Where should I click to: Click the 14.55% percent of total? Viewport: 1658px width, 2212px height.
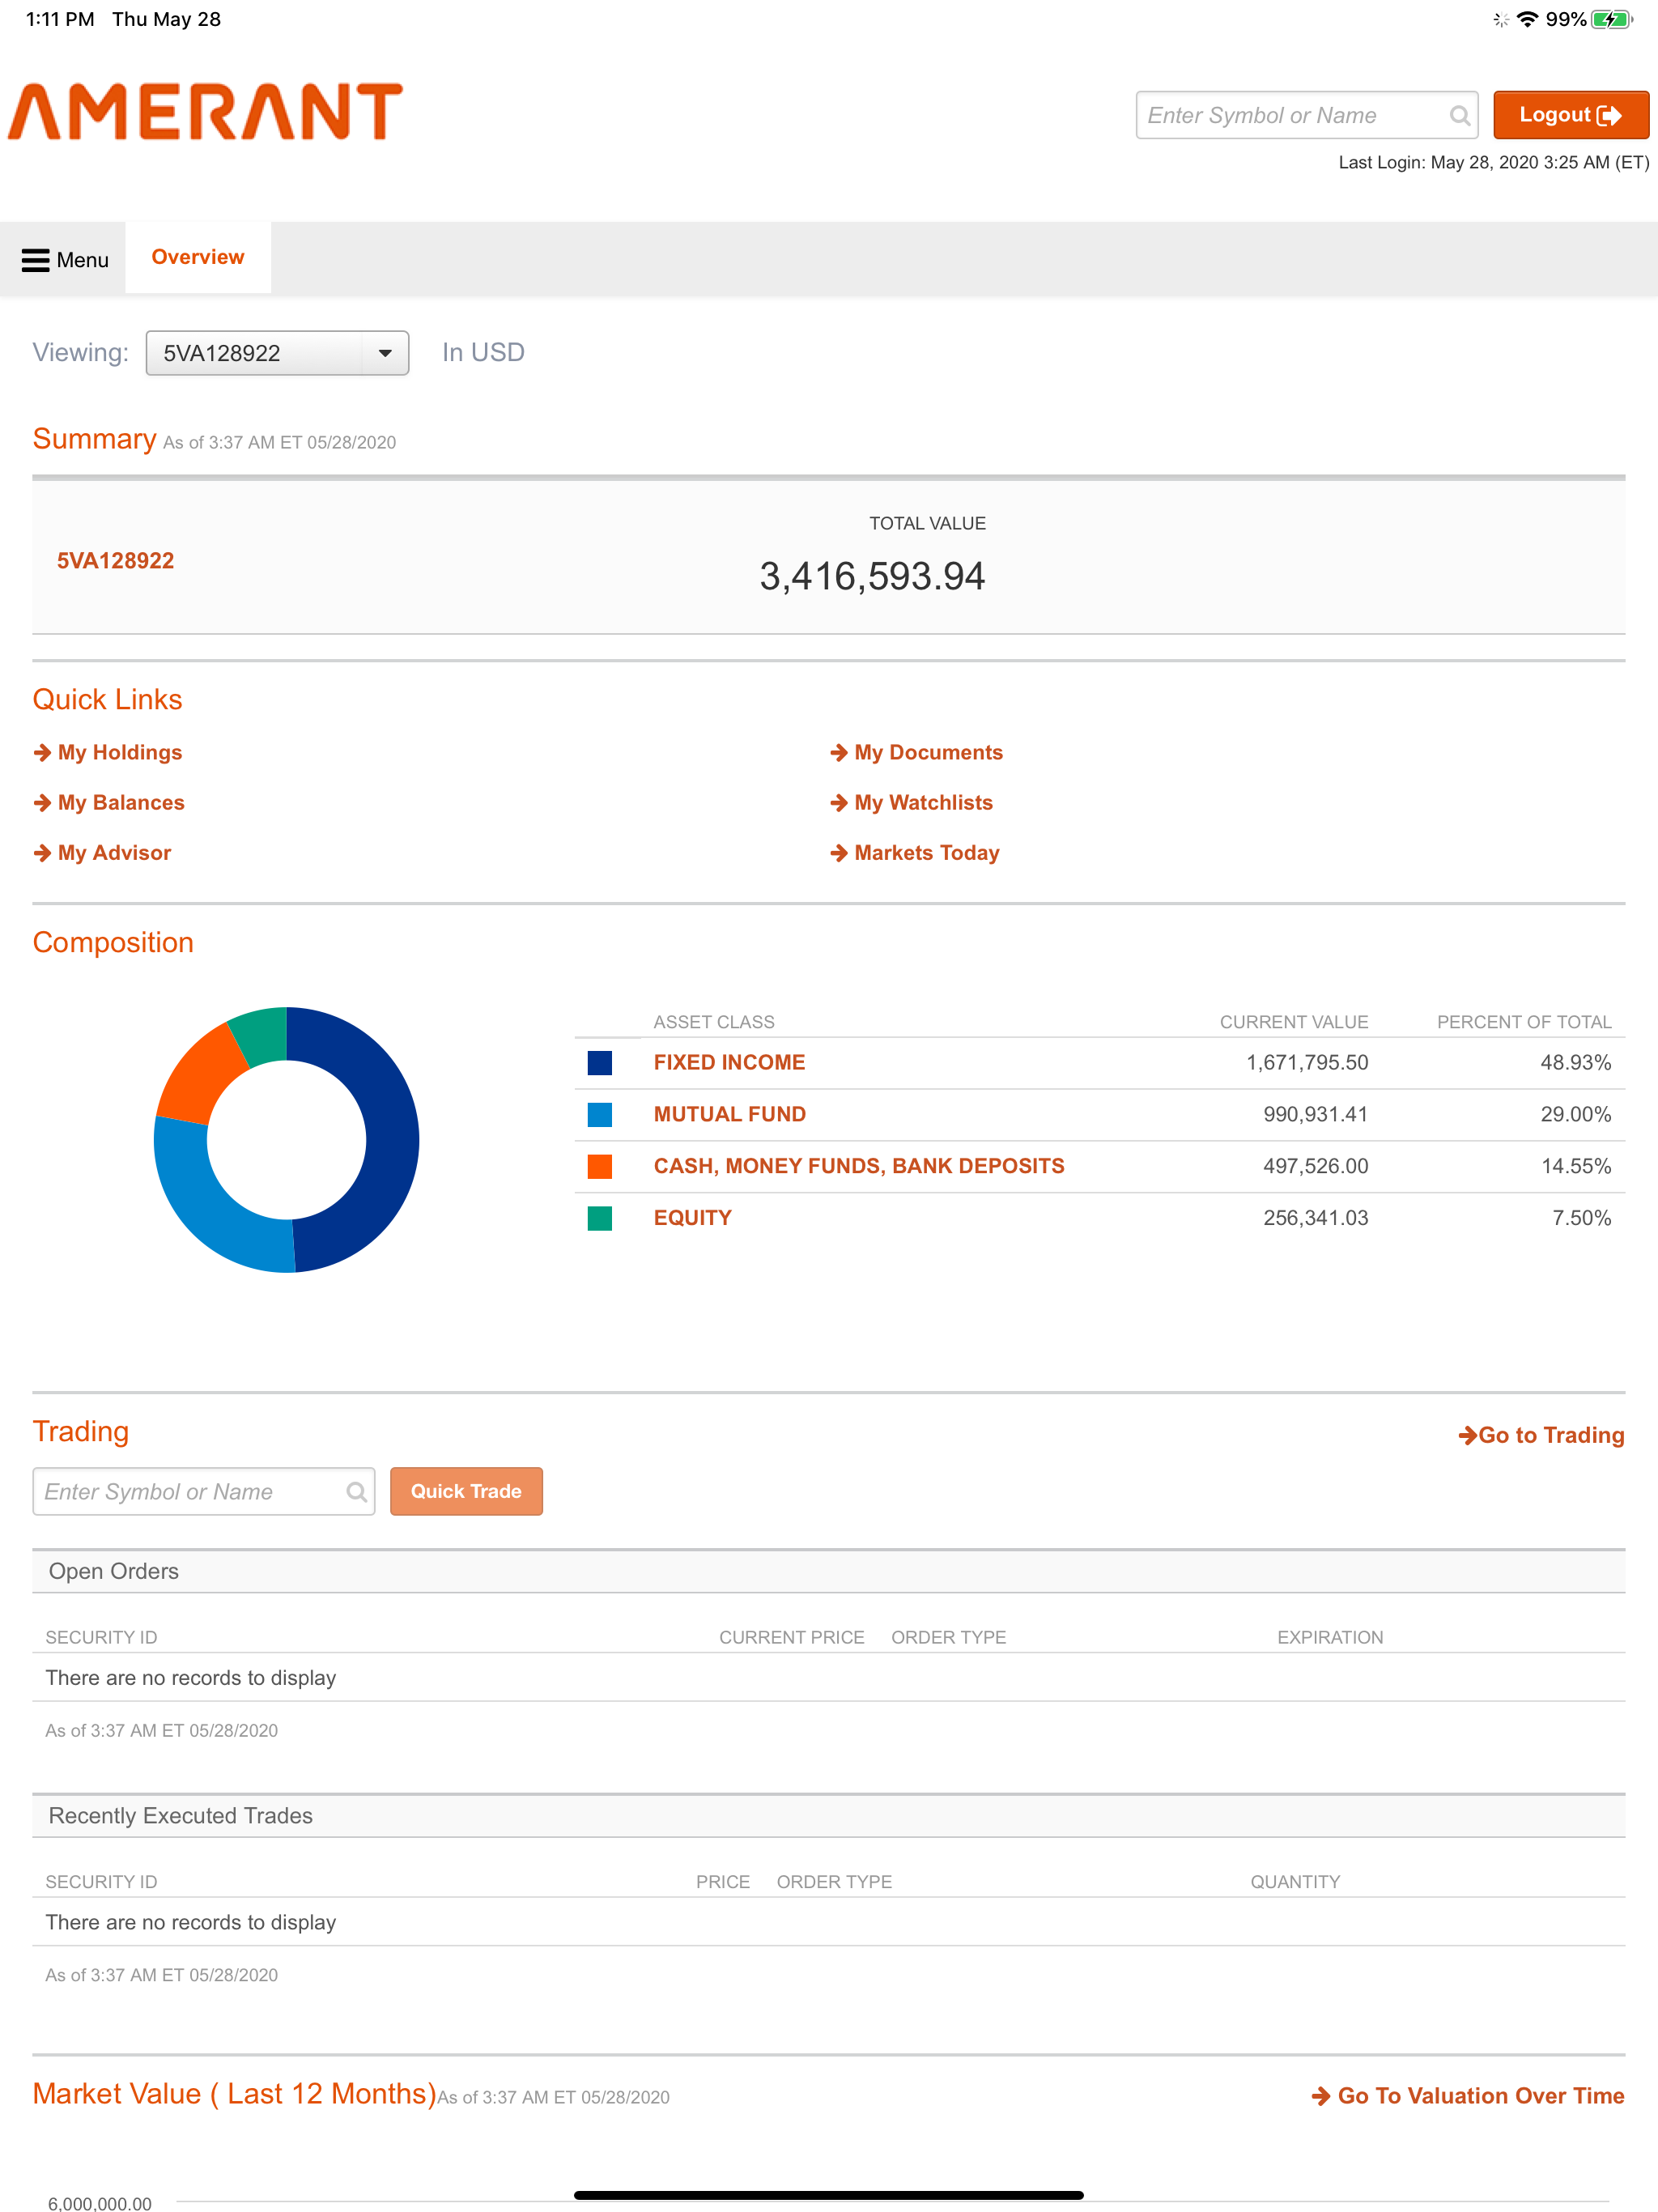tap(1576, 1167)
